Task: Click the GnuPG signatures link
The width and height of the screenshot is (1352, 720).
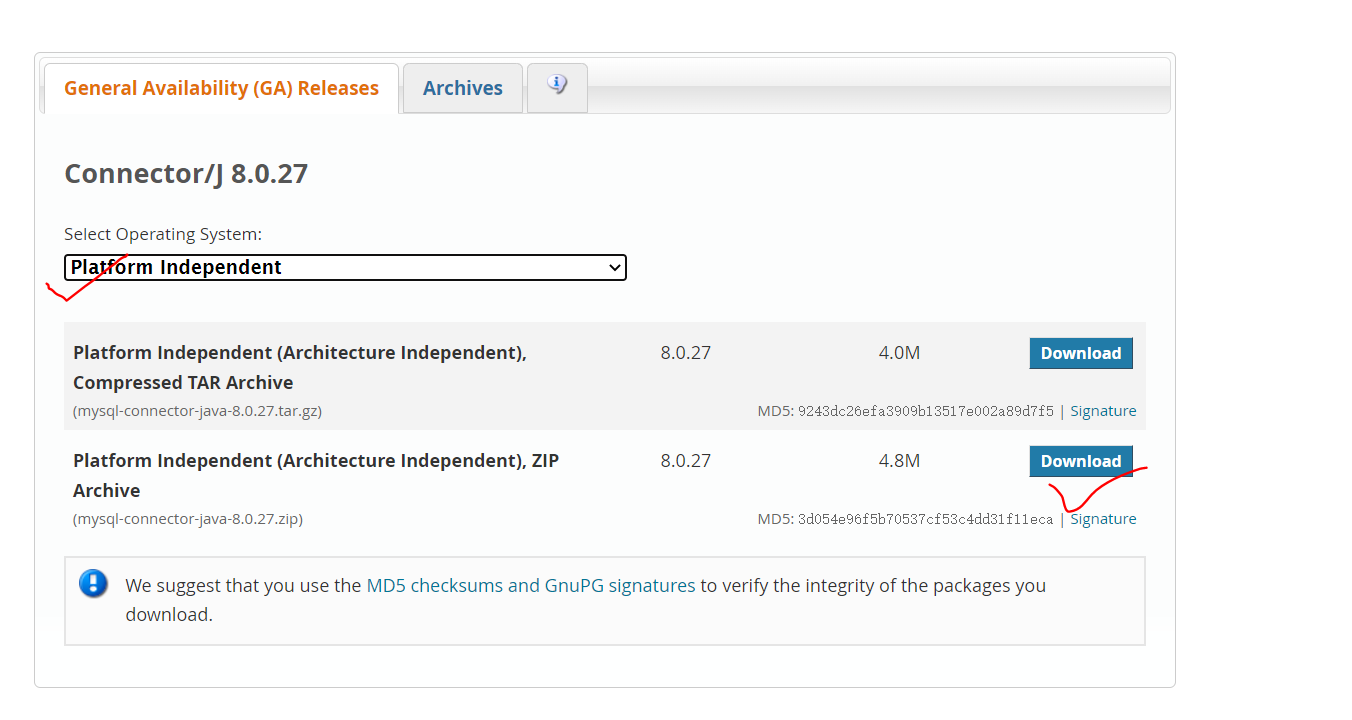Action: tap(621, 585)
